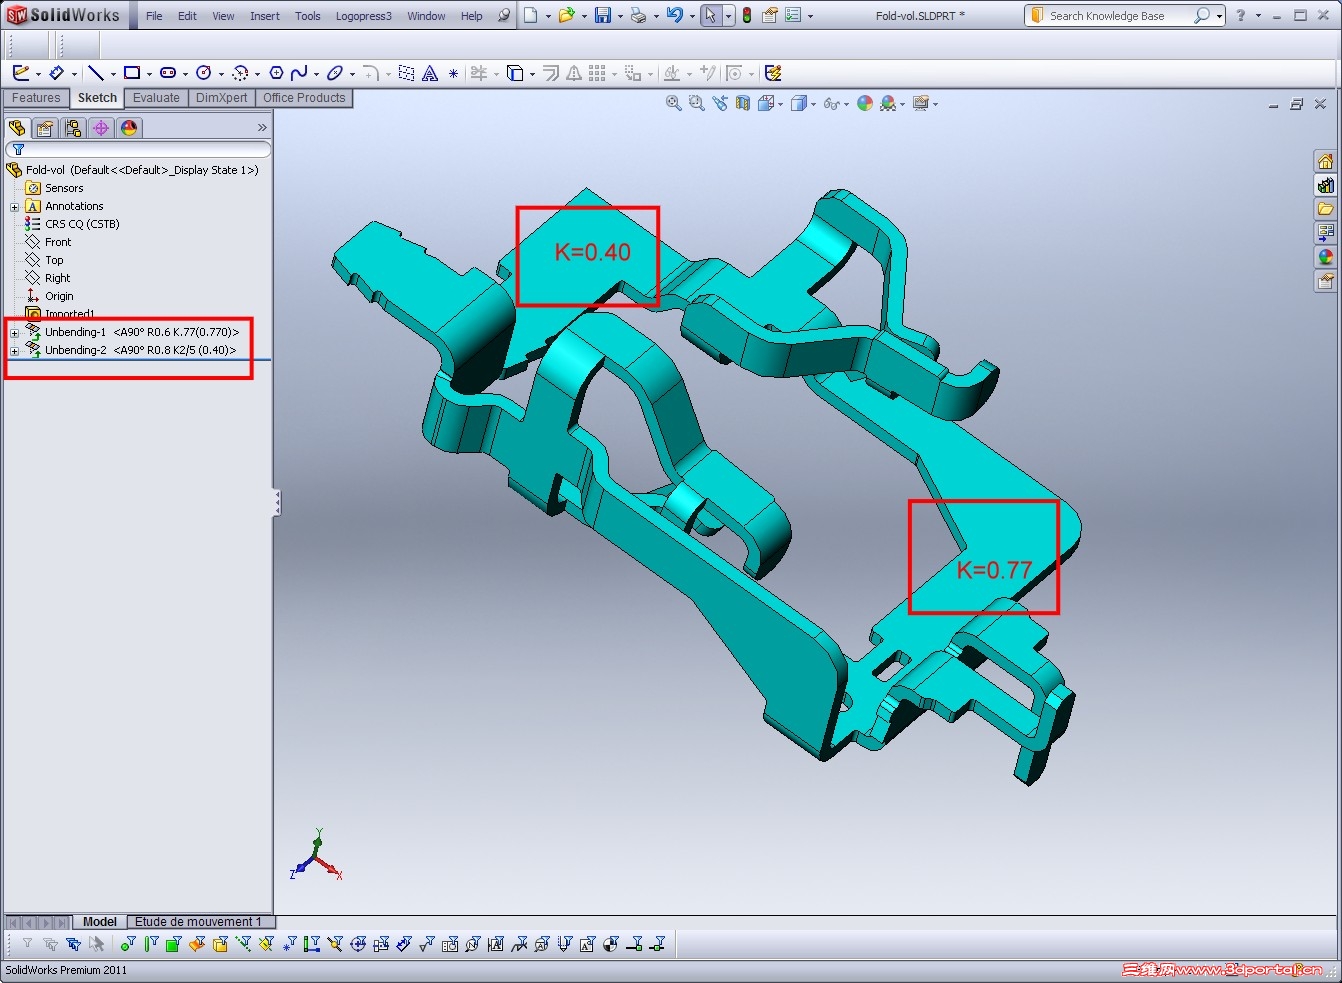Switch to the Evaluate tab

click(156, 98)
